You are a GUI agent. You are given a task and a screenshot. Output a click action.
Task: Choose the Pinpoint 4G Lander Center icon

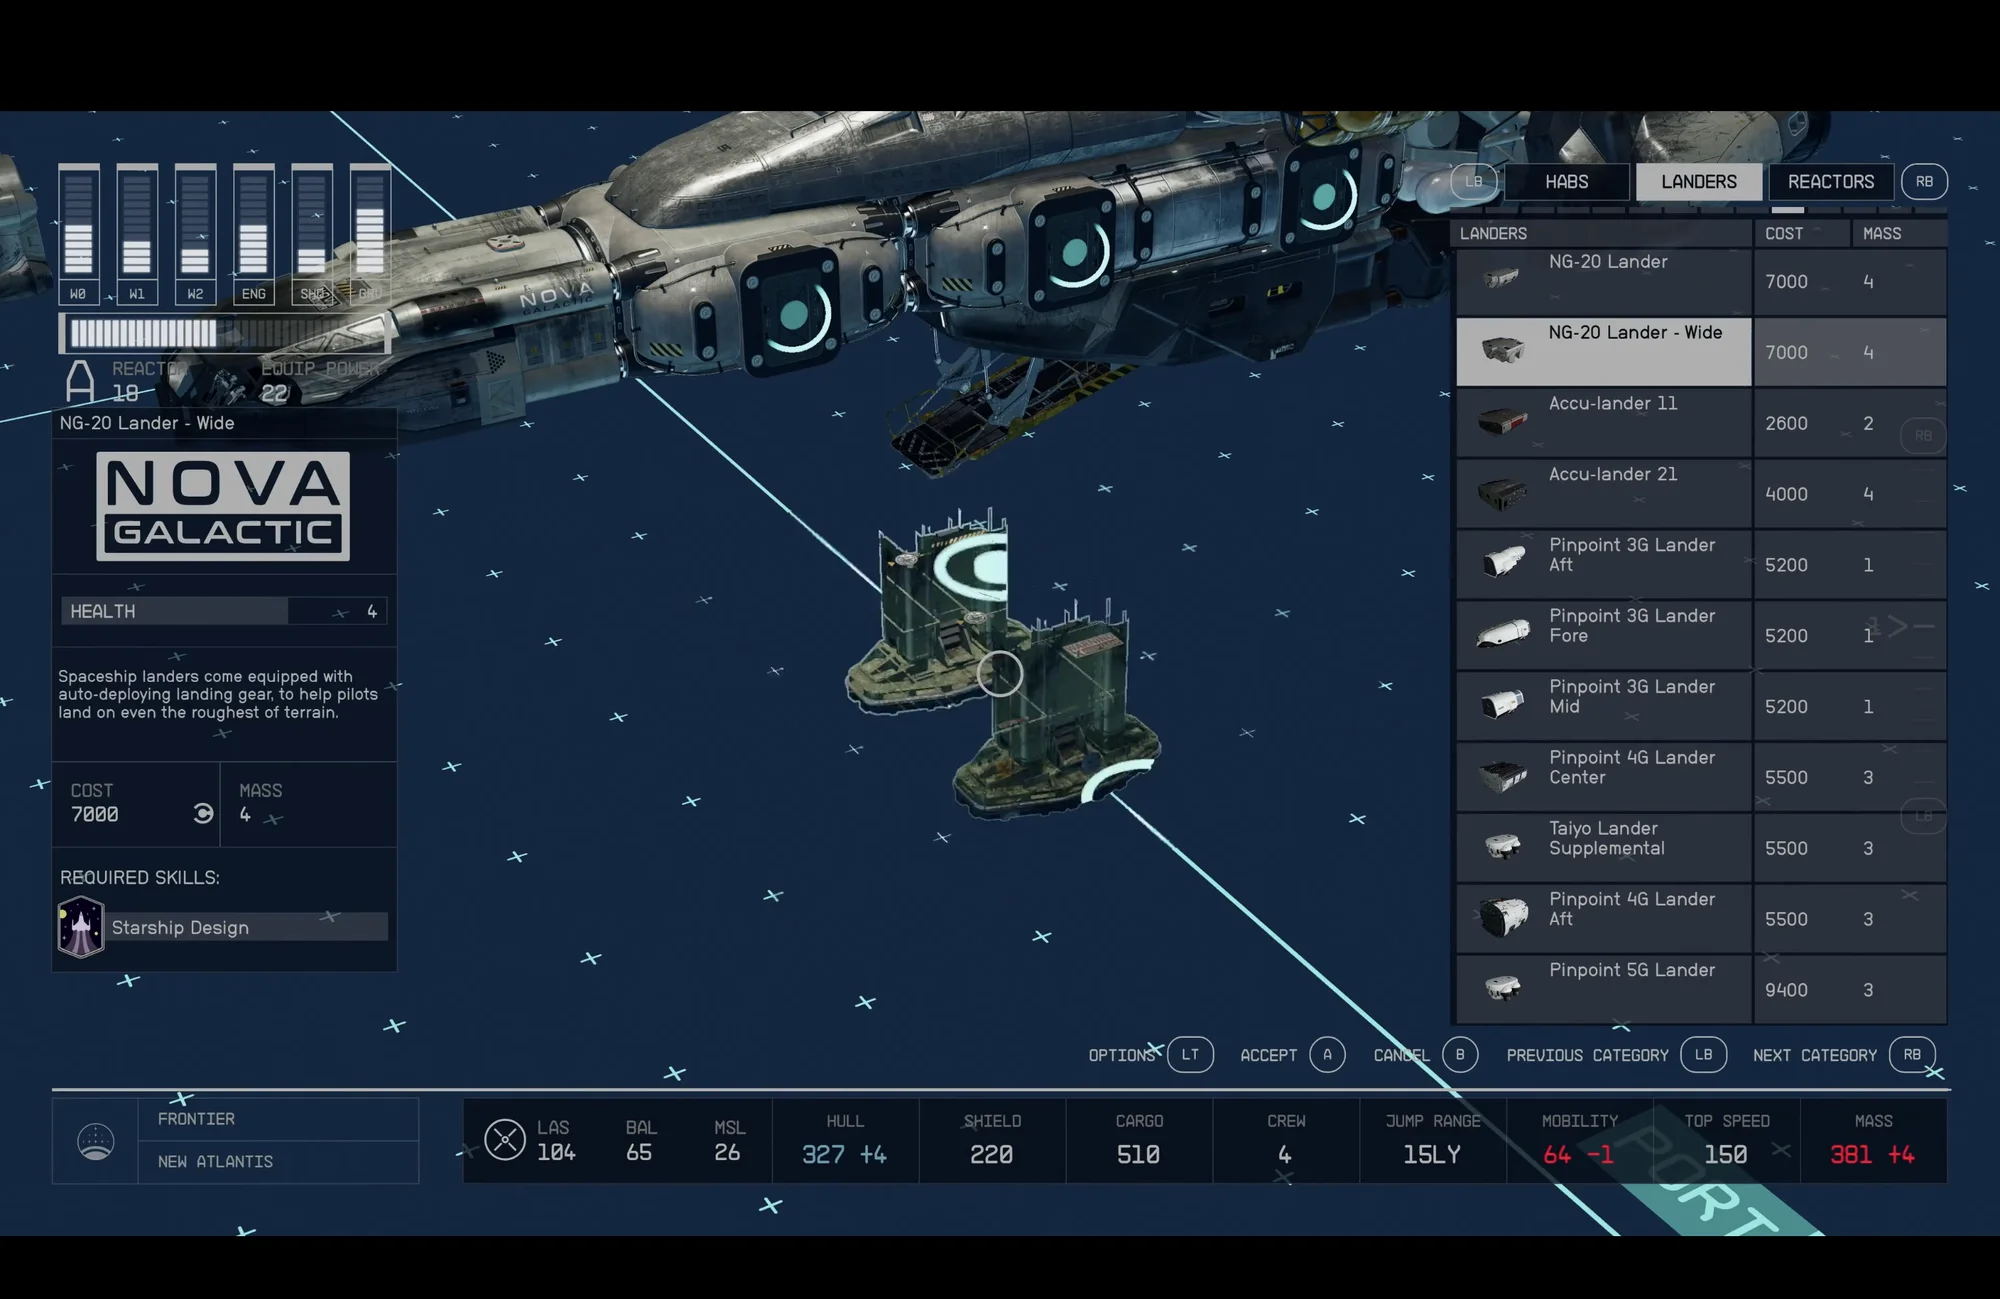(x=1503, y=776)
